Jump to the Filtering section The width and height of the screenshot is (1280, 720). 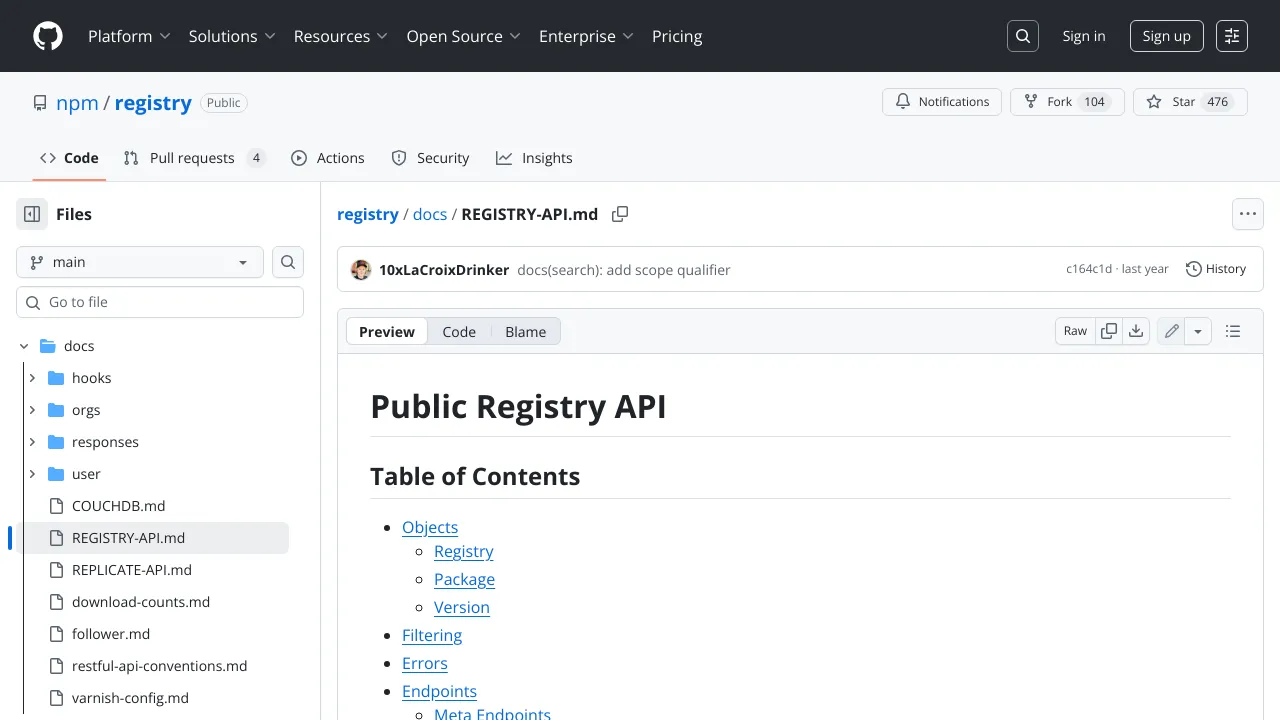tap(432, 635)
